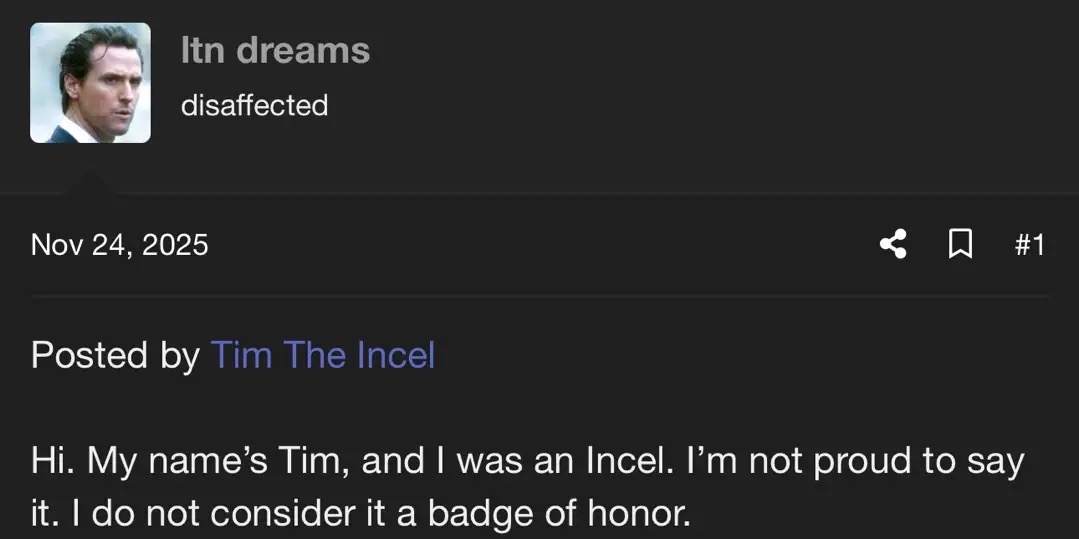Viewport: 1079px width, 539px height.
Task: Open the ltn dreams avatar image
Action: coord(90,83)
